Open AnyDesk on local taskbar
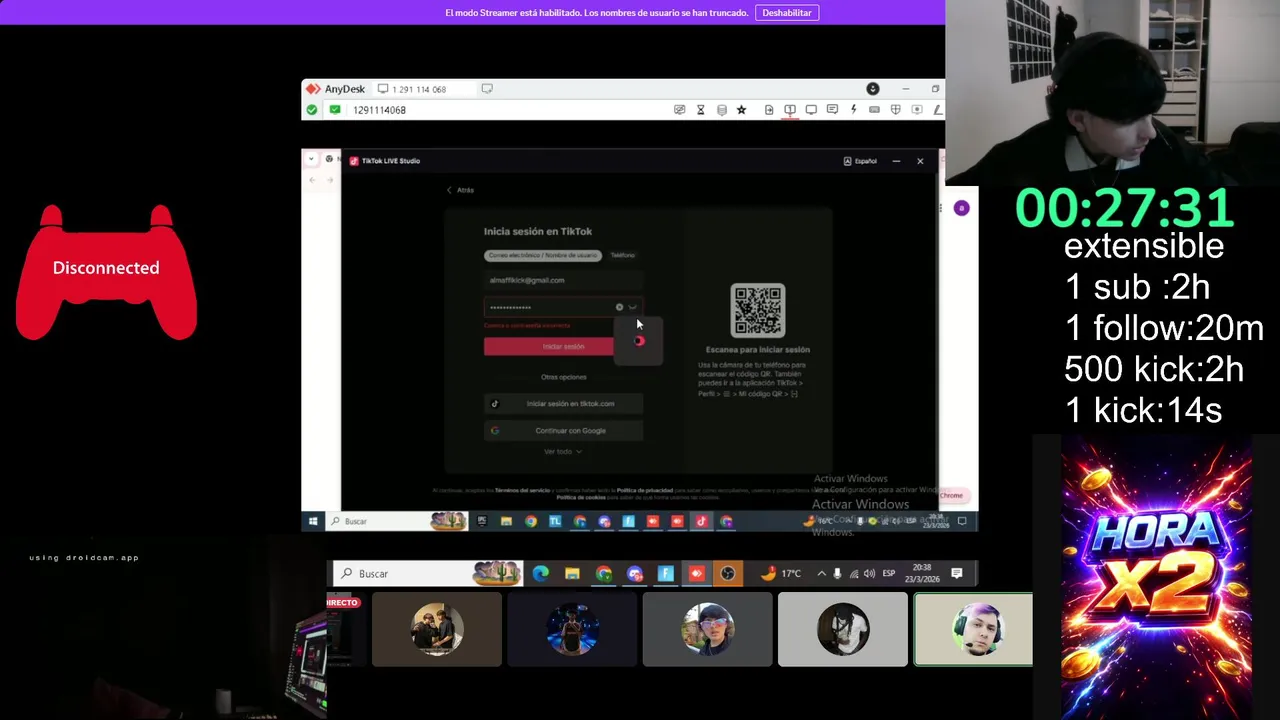 697,574
